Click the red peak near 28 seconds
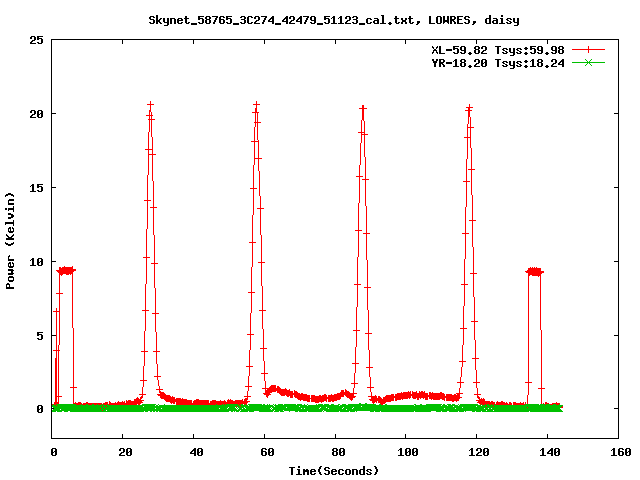640x480 pixels. 151,104
